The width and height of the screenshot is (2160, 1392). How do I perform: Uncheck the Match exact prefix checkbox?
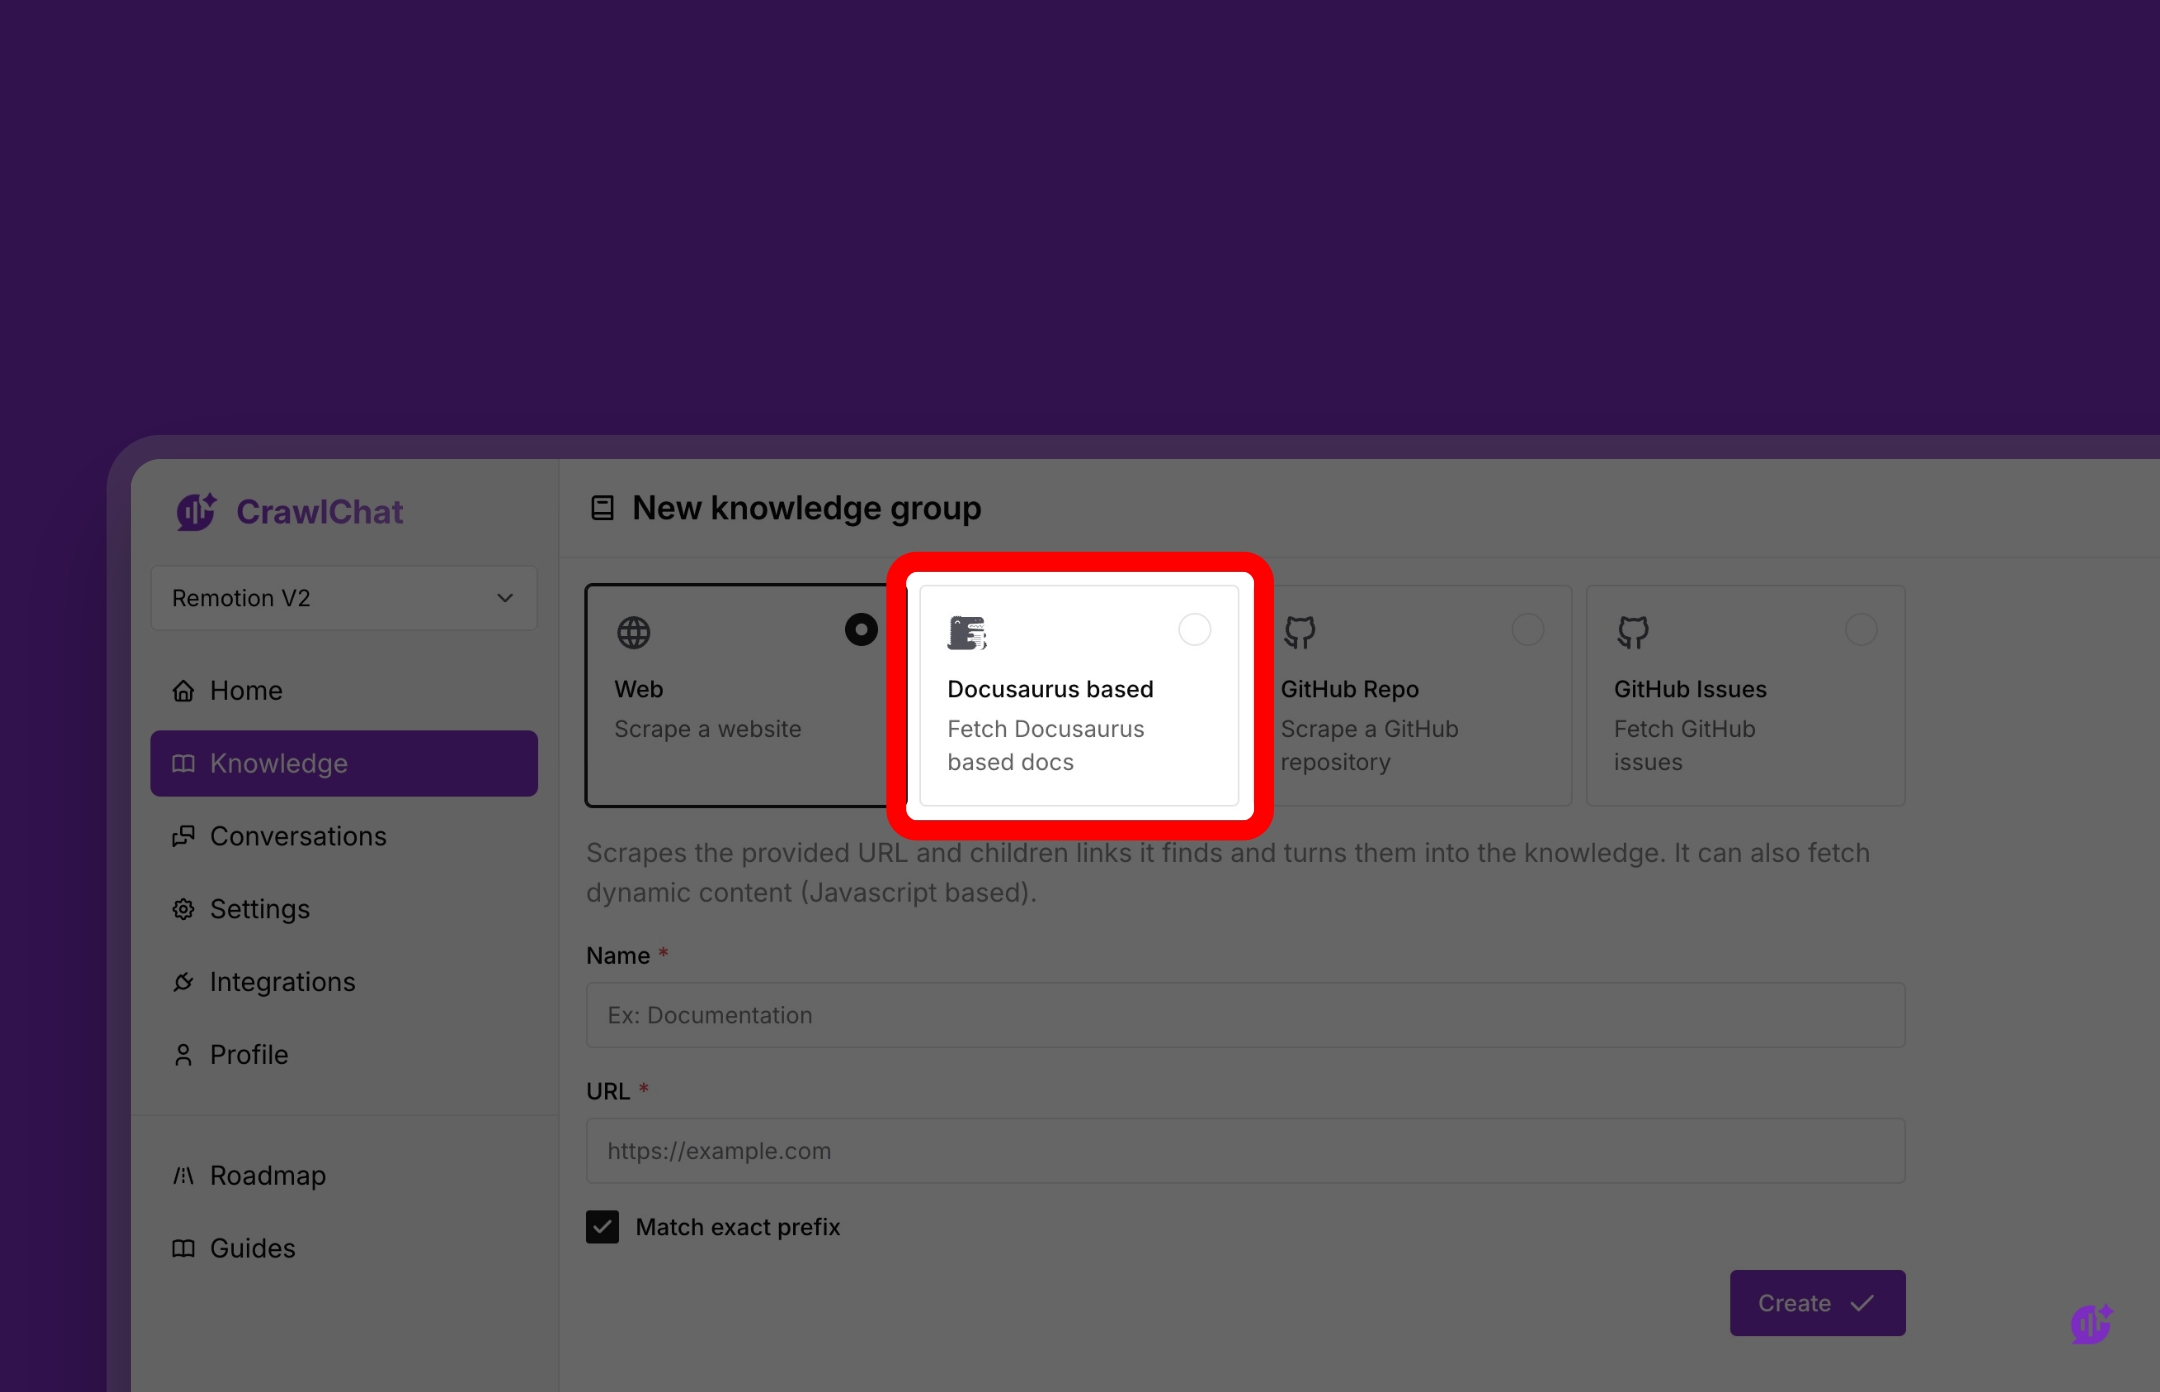click(602, 1227)
